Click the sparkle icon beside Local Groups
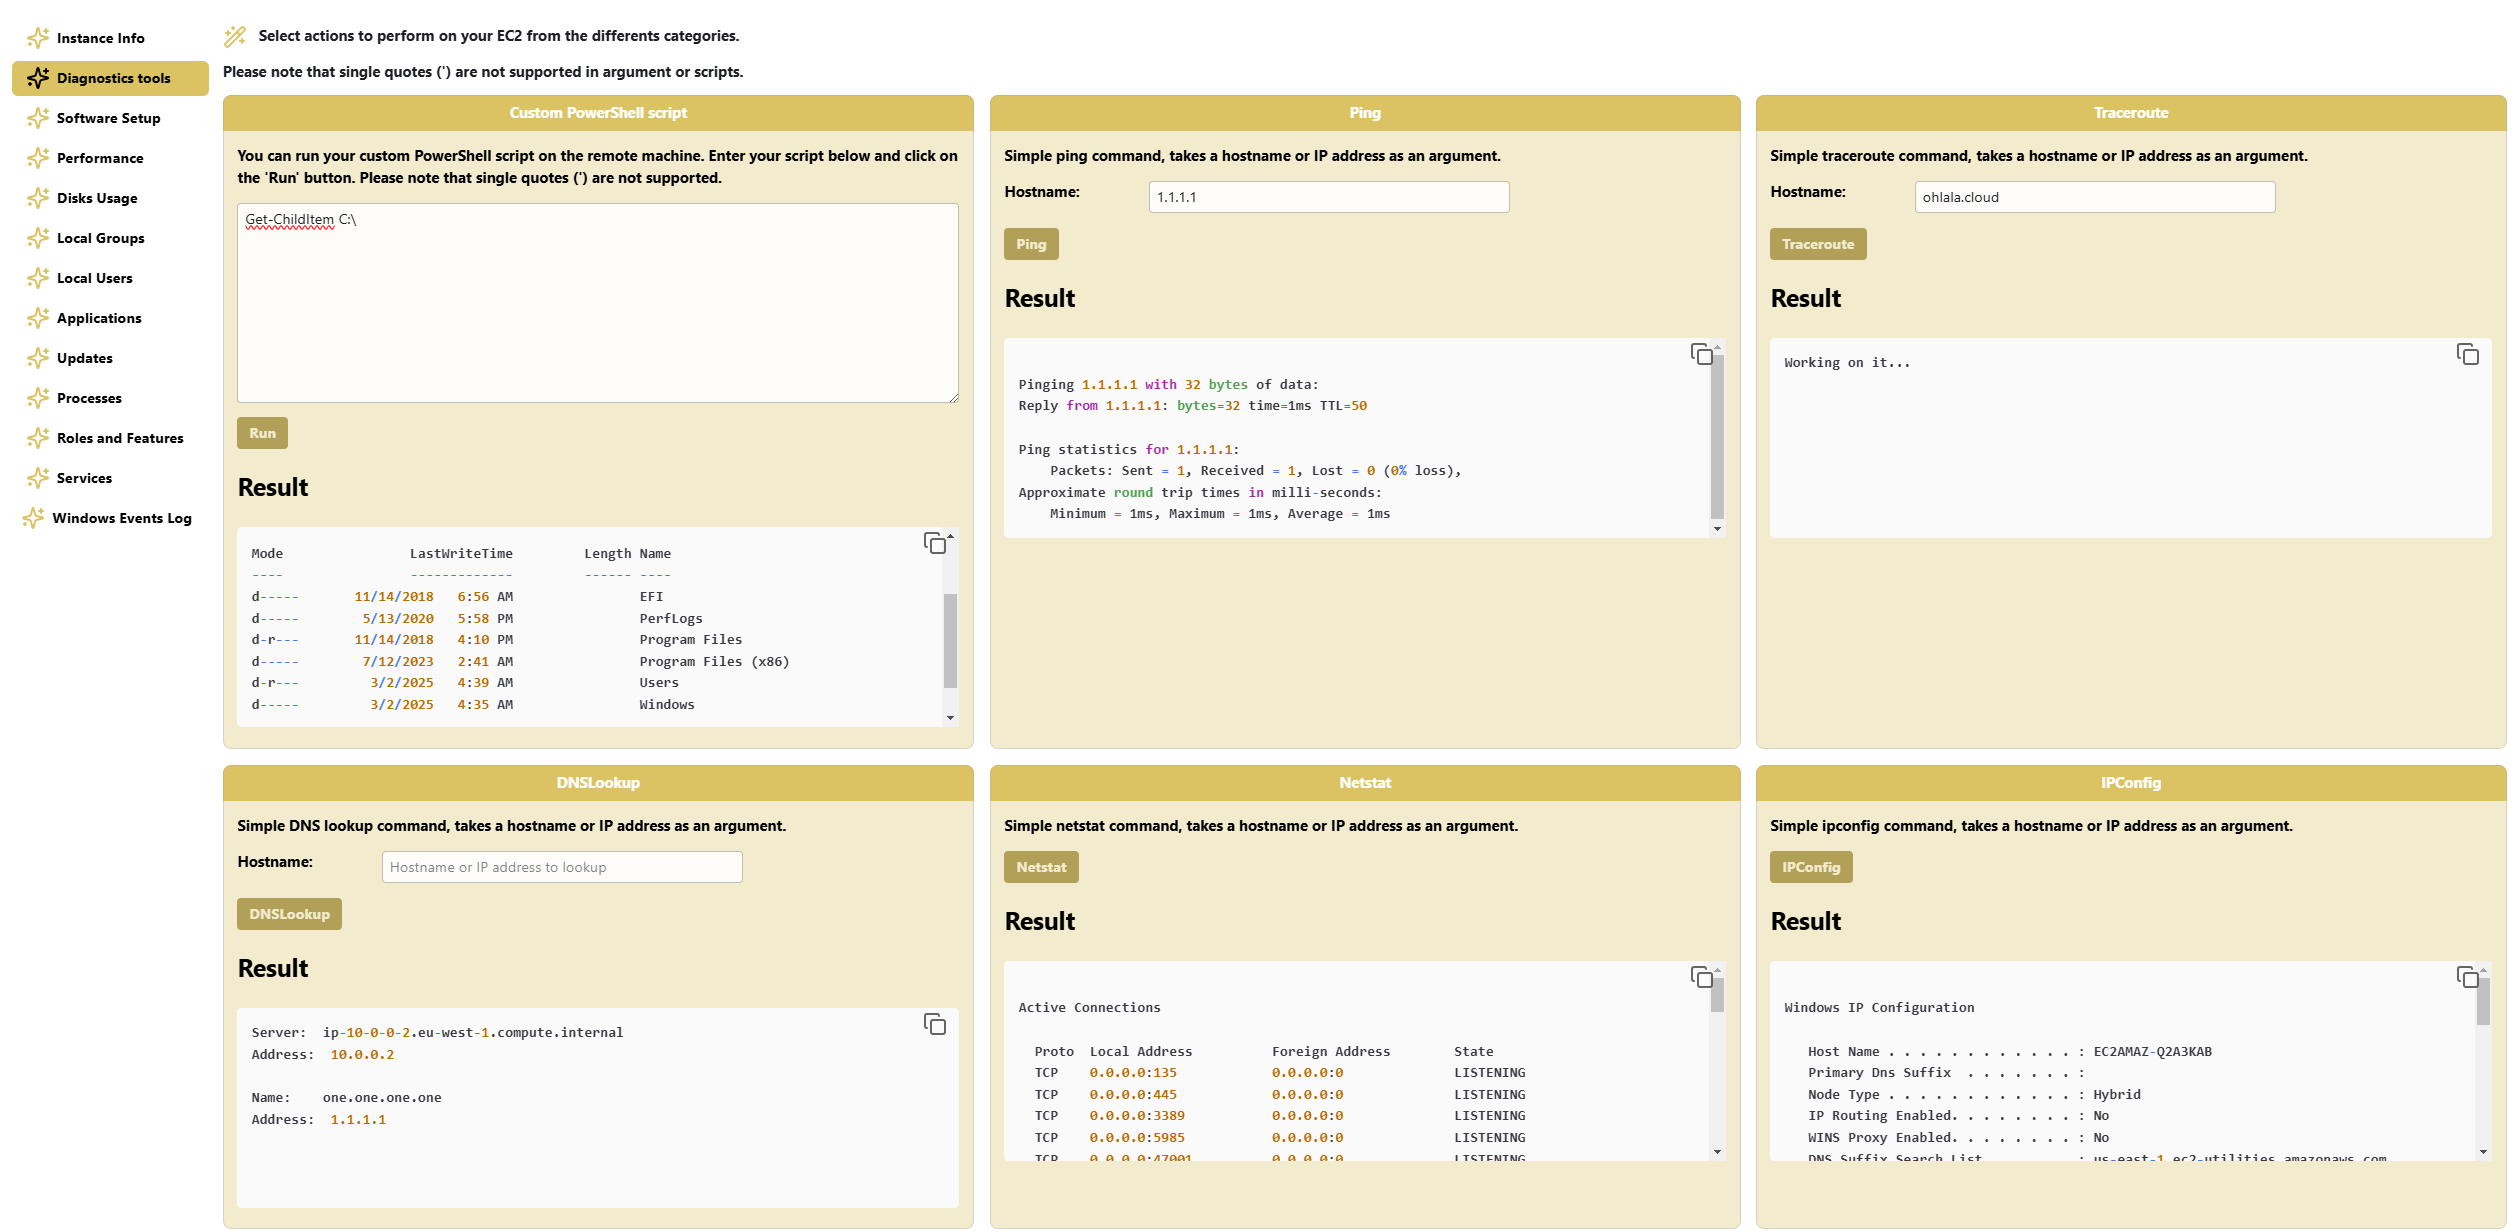Viewport: 2512px width, 1232px height. coord(38,238)
